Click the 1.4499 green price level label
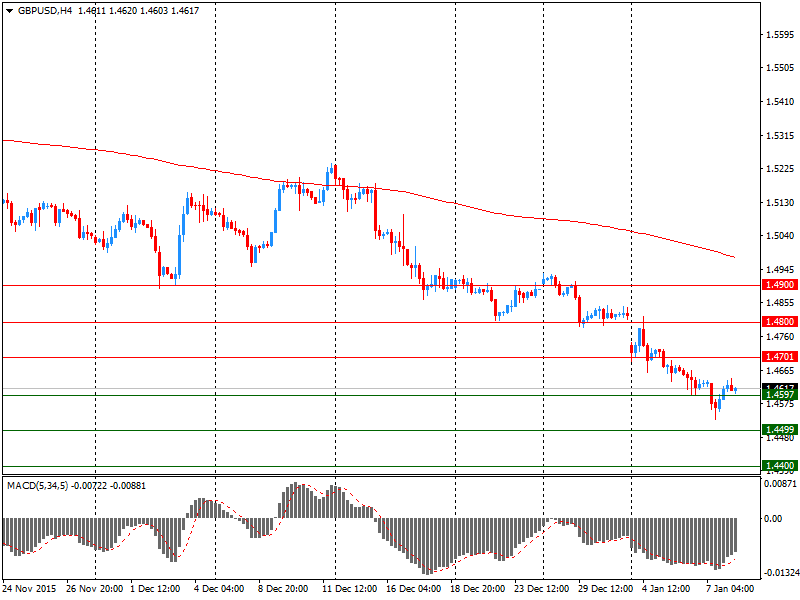800x600 pixels. coord(780,430)
